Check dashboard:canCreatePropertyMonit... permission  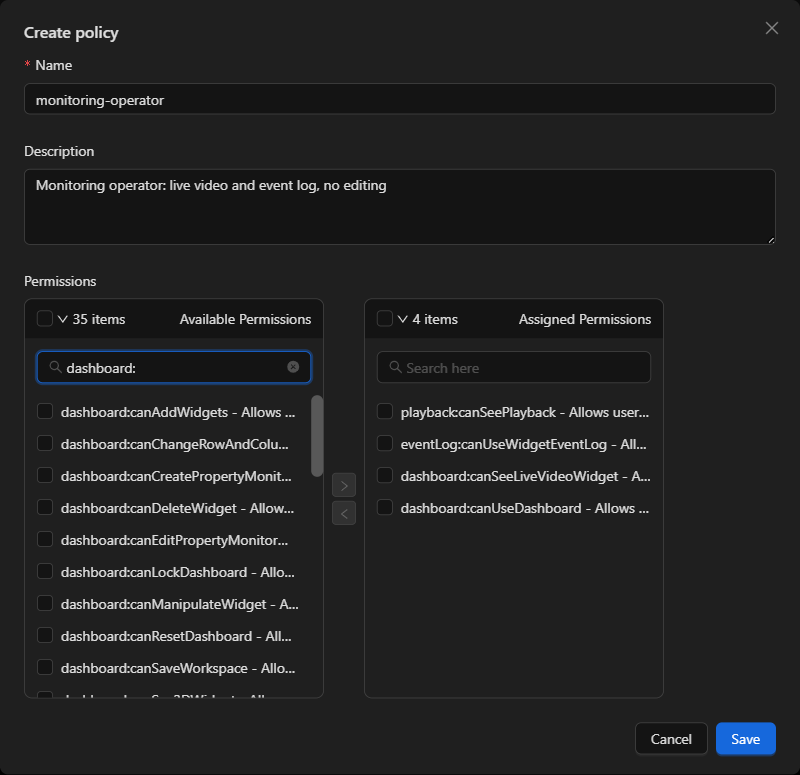tap(45, 475)
